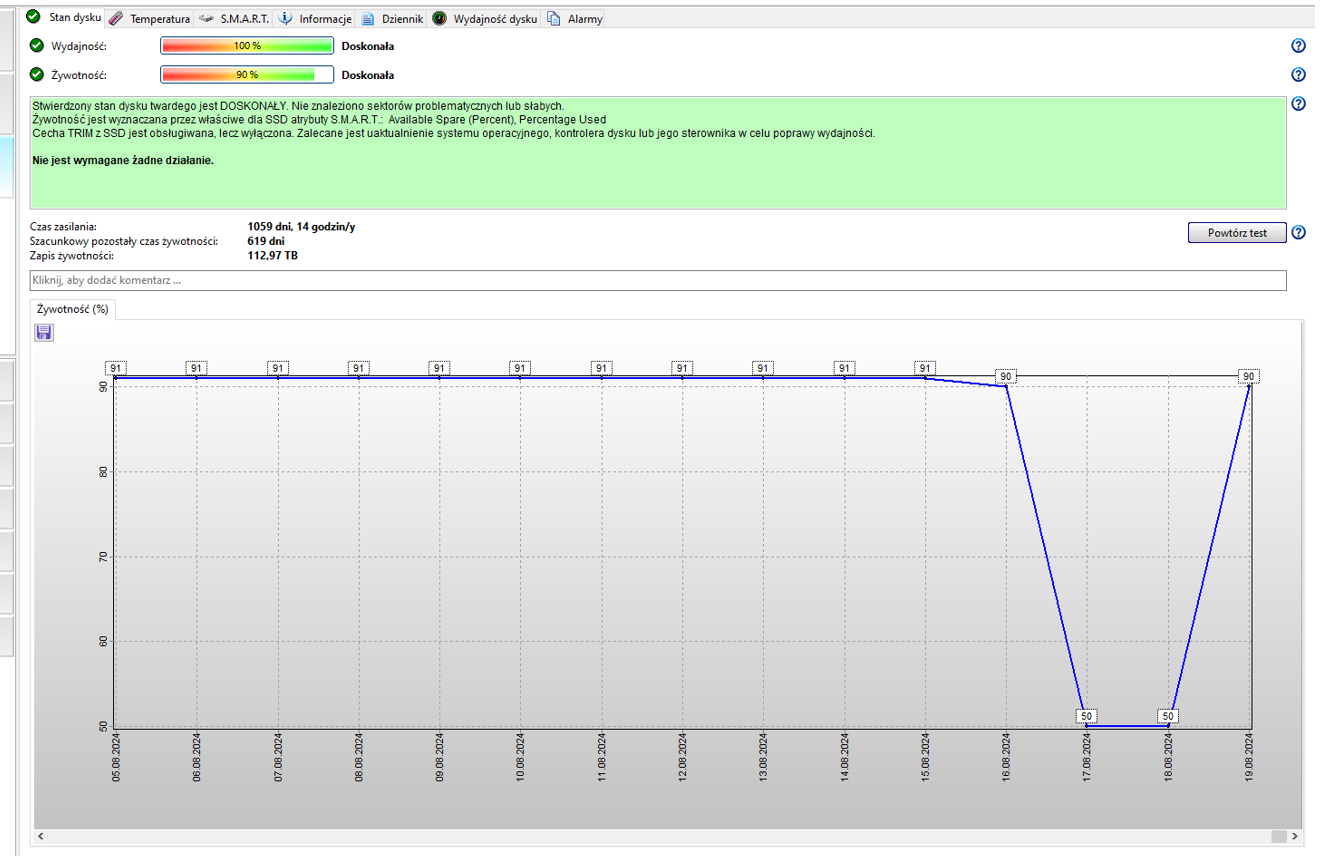1336x856 pixels.
Task: Click the 17.08.2024 date on the chart axis
Action: click(1088, 759)
